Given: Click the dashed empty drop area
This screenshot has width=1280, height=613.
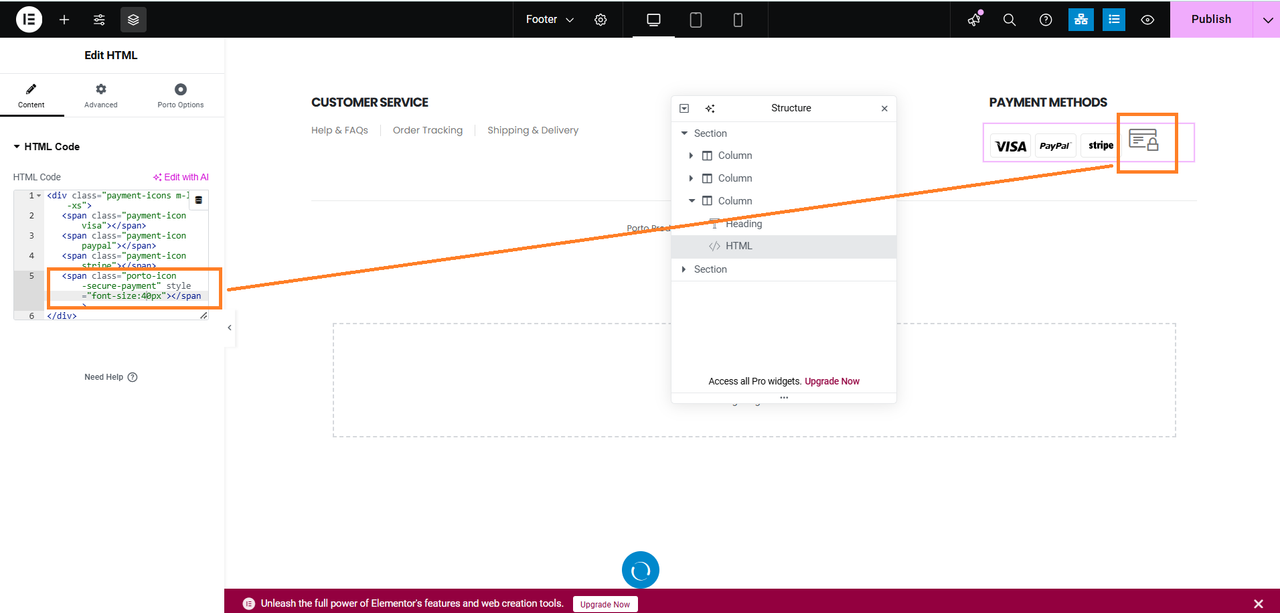Looking at the screenshot, I should (754, 380).
